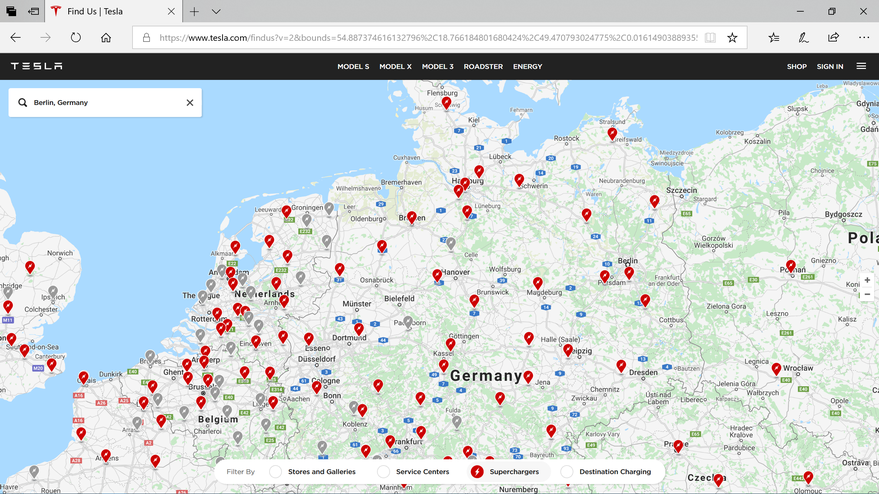
Task: Open the Roadster menu item
Action: click(483, 66)
